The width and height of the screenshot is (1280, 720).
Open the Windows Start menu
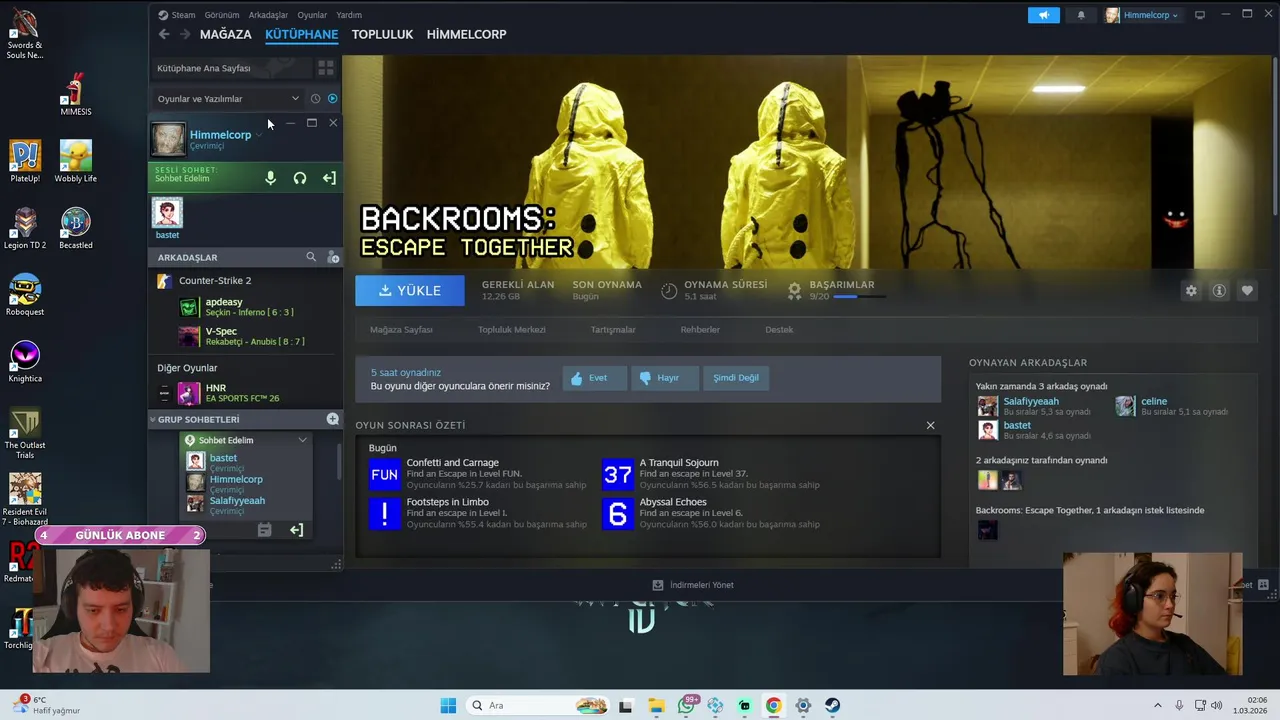[x=448, y=705]
